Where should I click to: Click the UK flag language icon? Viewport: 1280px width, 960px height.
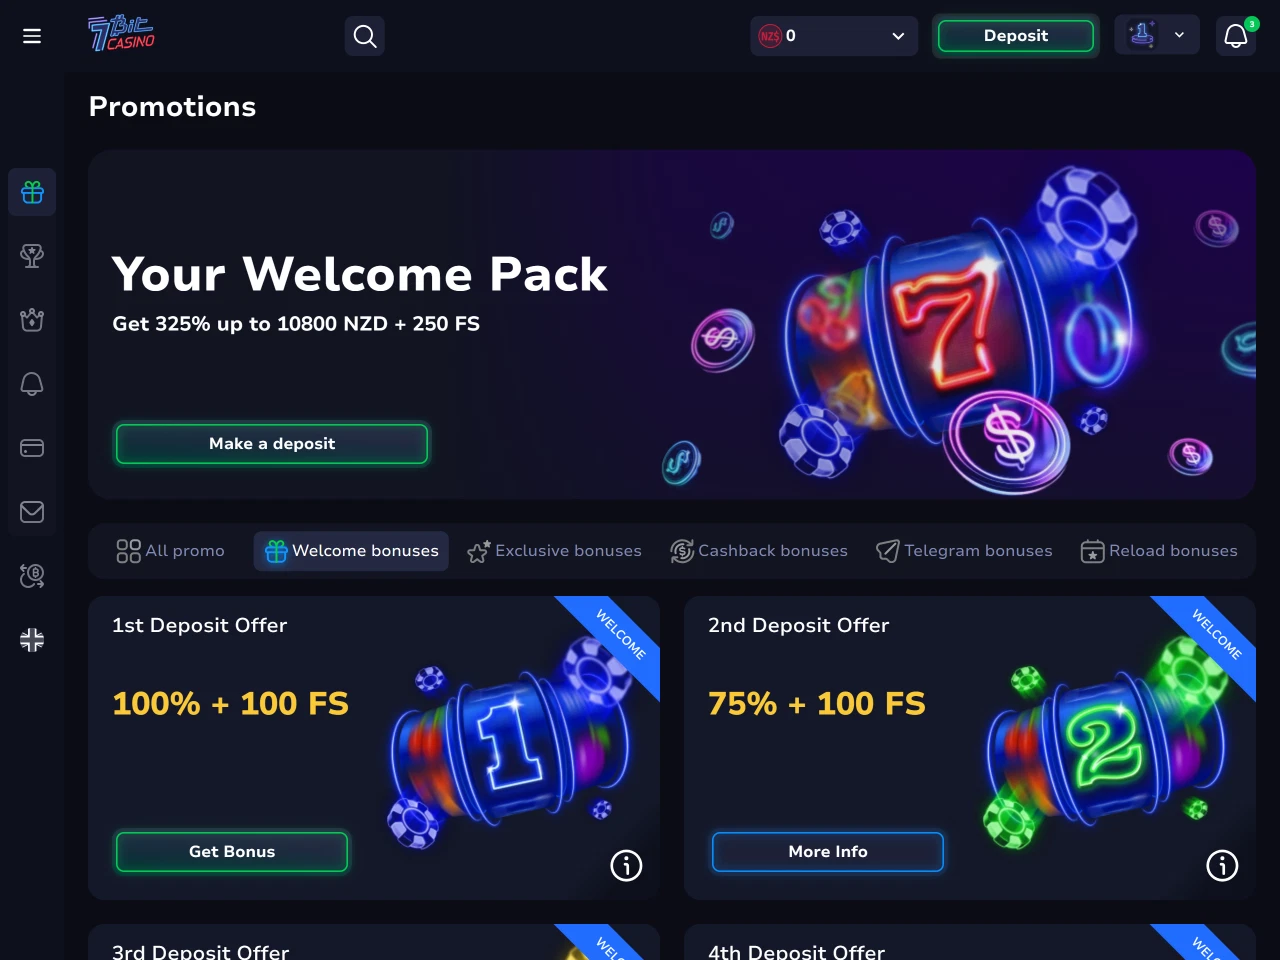coord(32,640)
